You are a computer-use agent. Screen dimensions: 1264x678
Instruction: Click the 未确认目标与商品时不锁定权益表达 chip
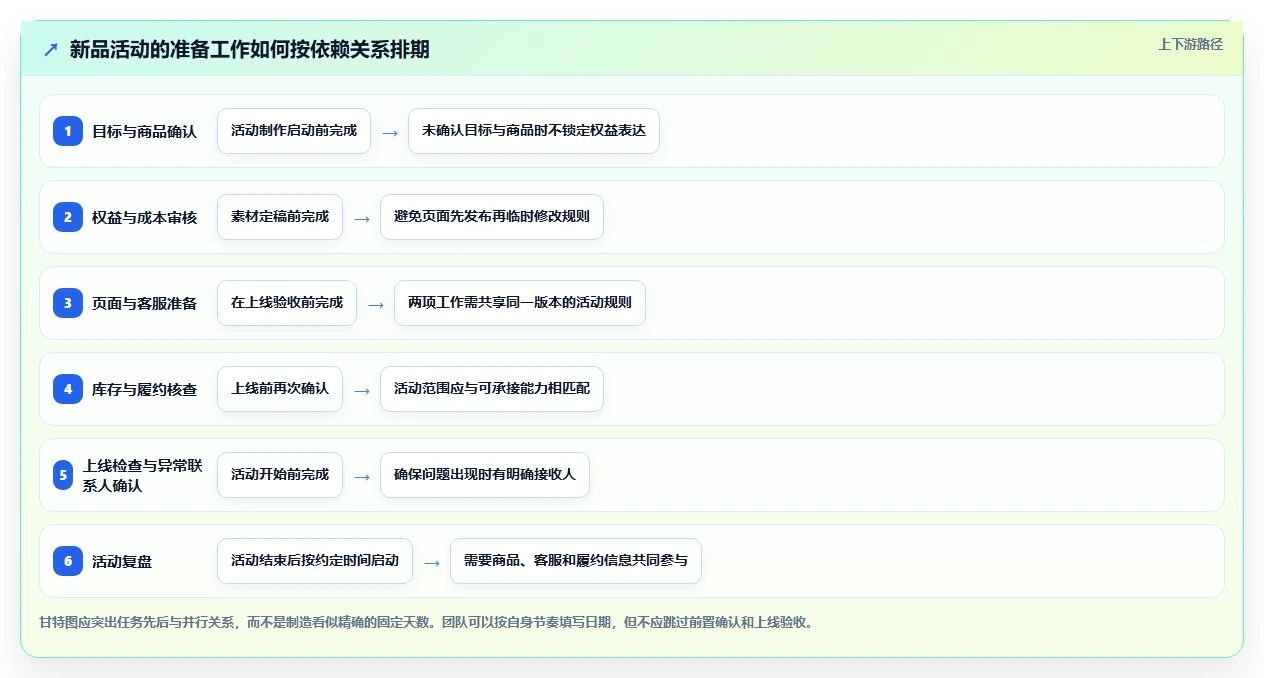click(x=534, y=131)
